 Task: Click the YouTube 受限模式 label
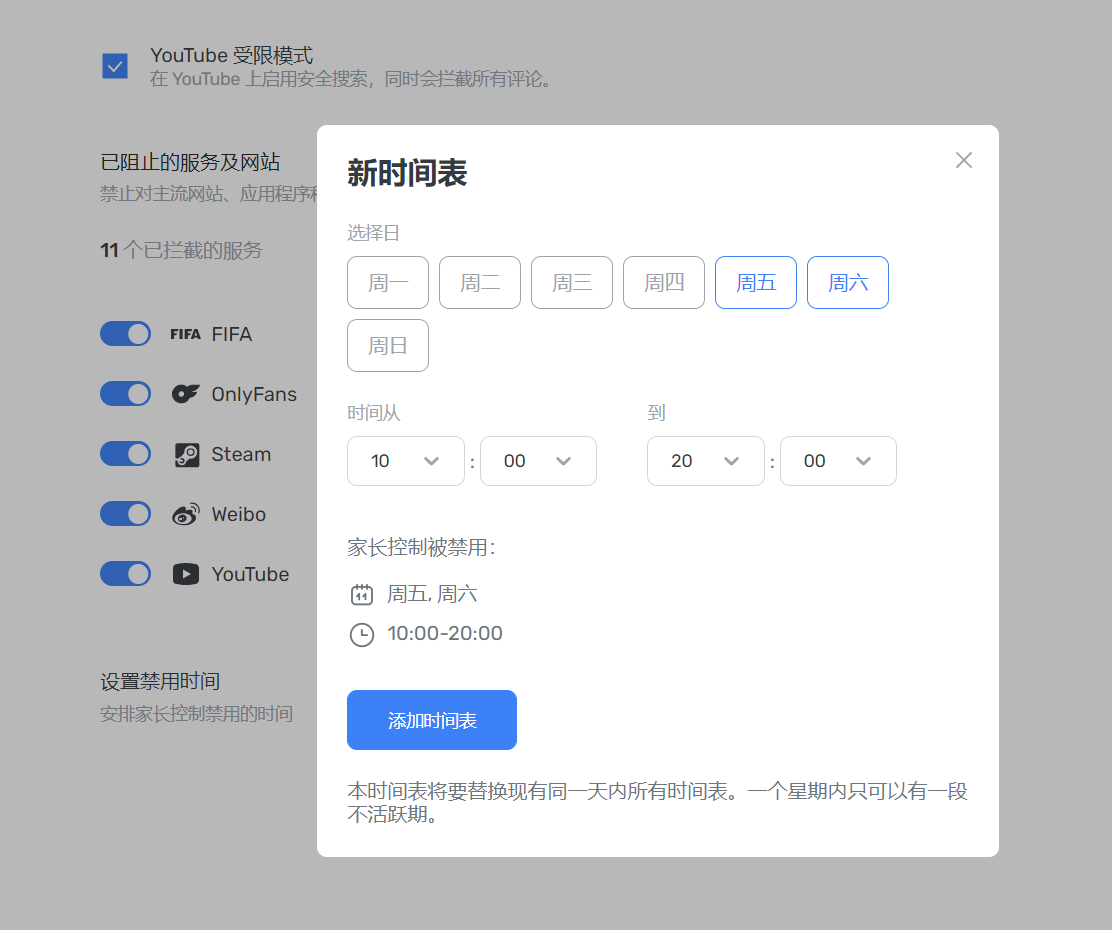click(x=232, y=55)
